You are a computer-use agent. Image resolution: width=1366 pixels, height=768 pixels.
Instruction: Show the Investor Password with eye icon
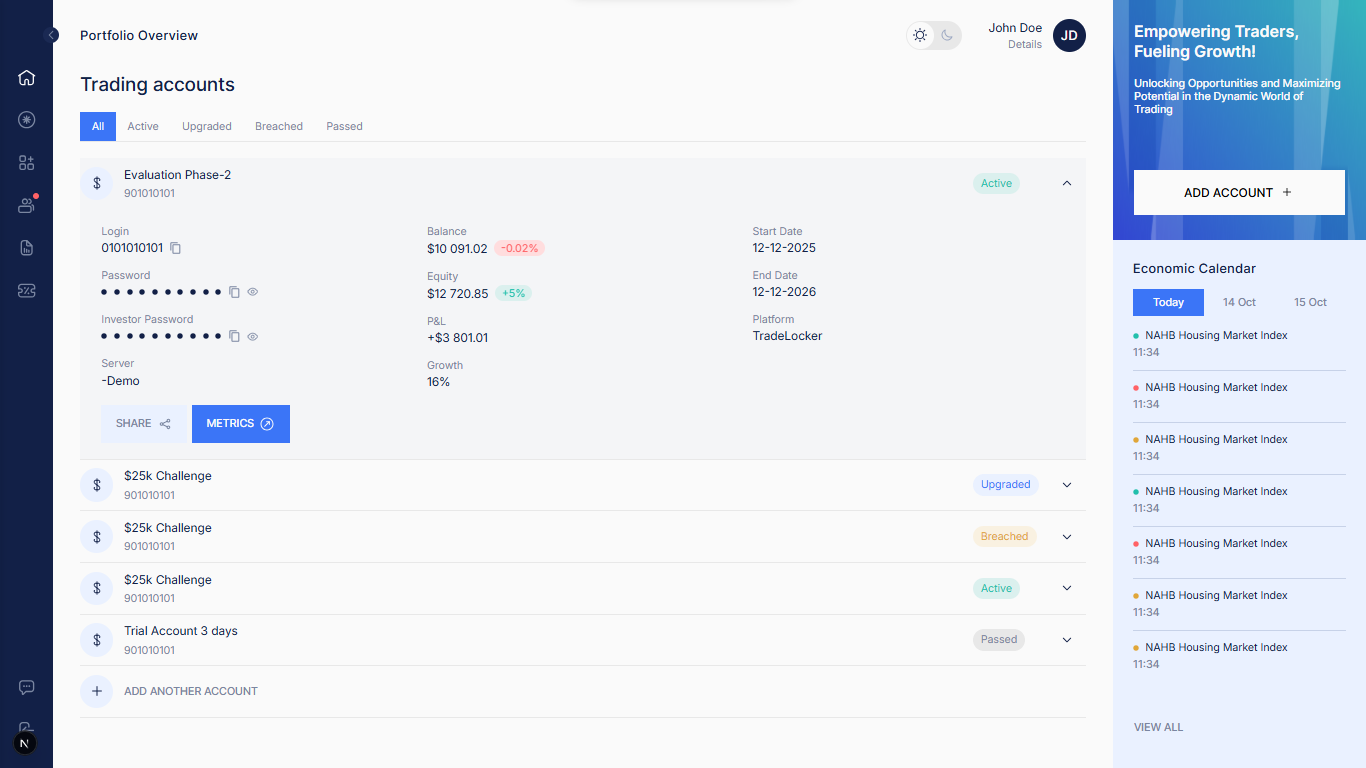[x=253, y=336]
